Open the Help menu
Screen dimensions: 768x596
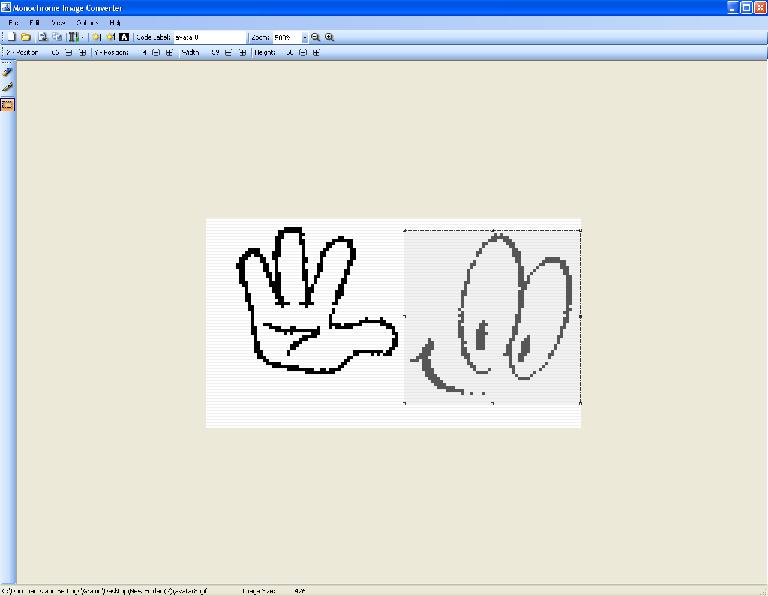pos(115,23)
